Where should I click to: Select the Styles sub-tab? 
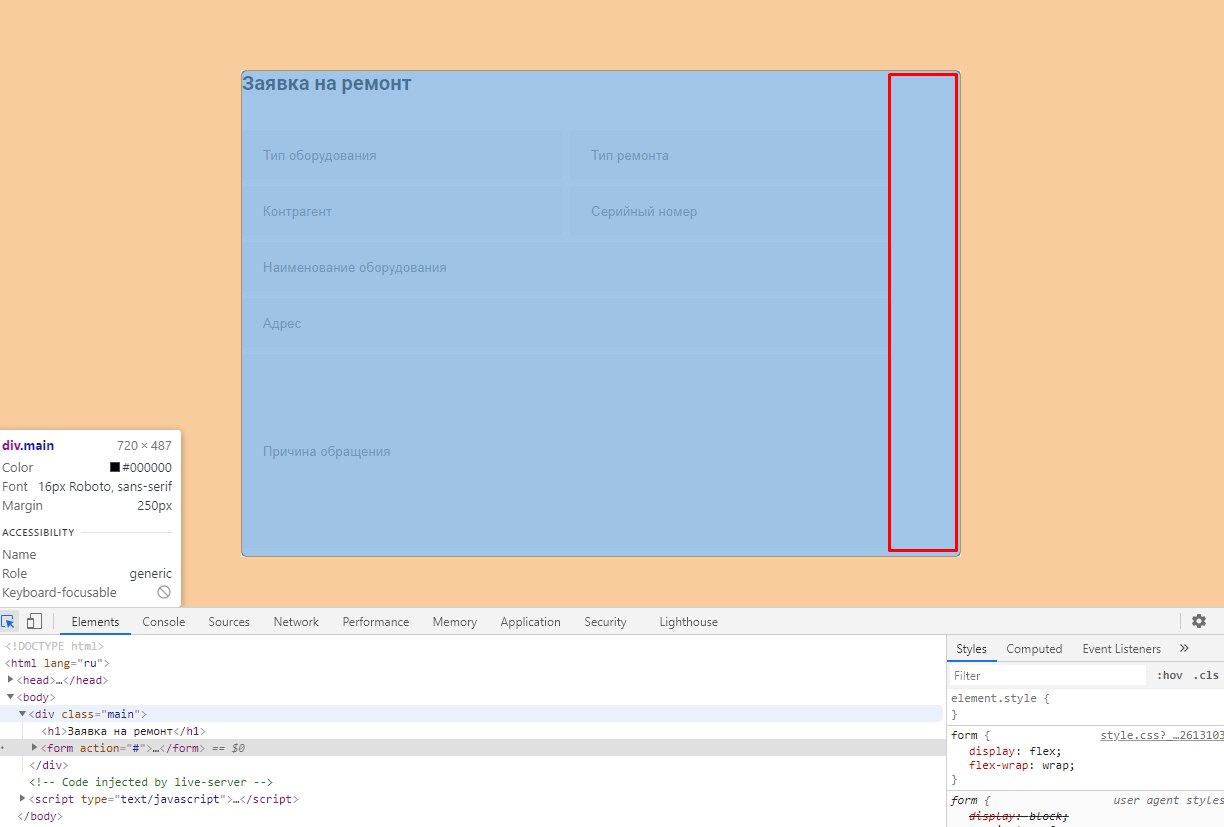coord(971,648)
